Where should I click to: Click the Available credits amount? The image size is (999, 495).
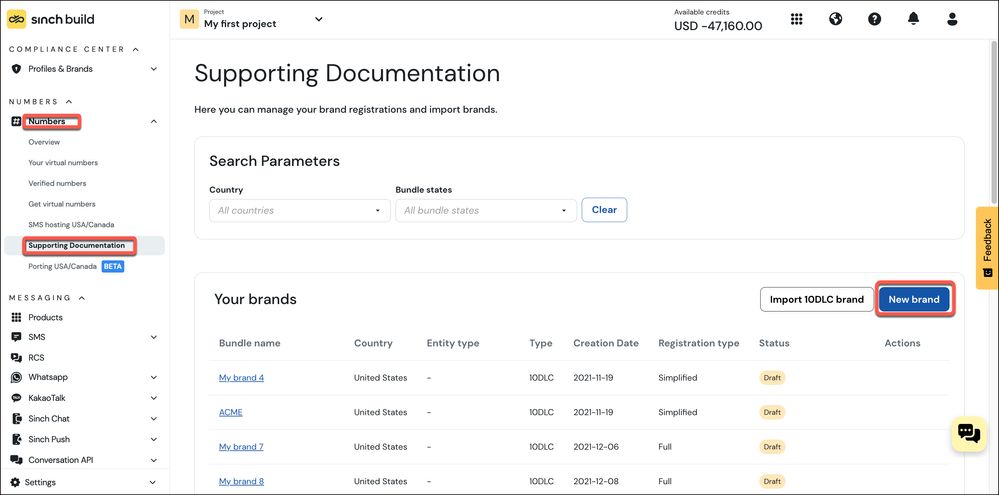718,26
